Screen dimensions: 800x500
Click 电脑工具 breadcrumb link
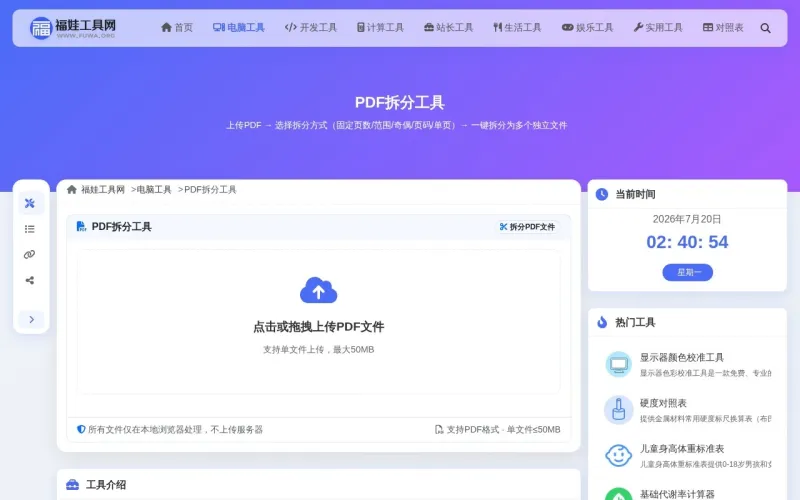(154, 189)
